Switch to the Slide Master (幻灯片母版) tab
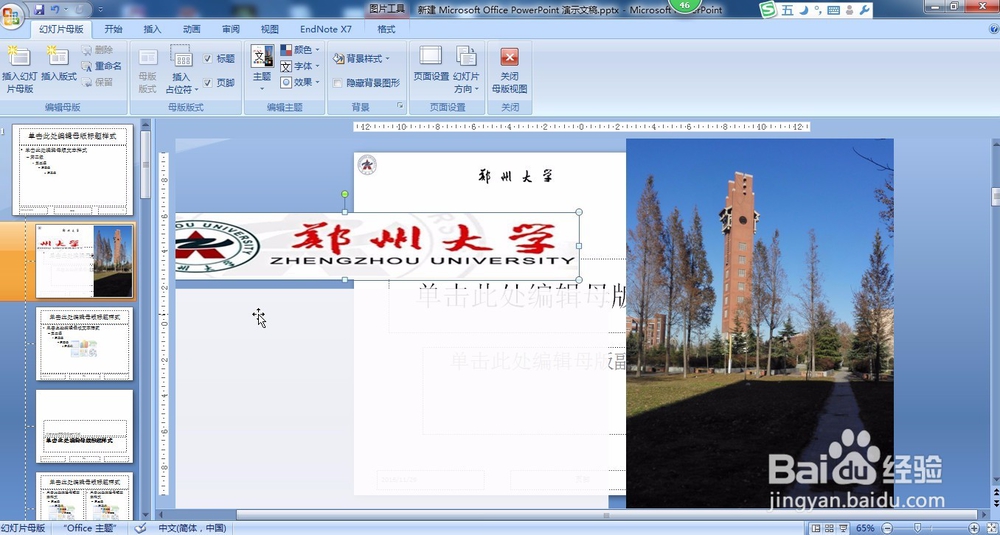The width and height of the screenshot is (1000, 535). pyautogui.click(x=61, y=29)
